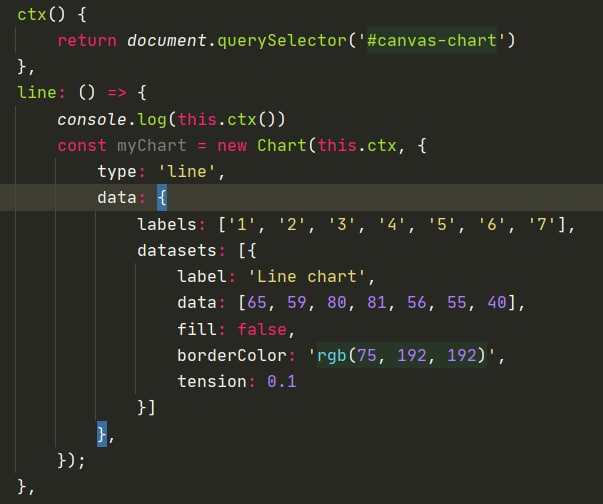
Task: Click the number 40 in data array
Action: pos(497,303)
